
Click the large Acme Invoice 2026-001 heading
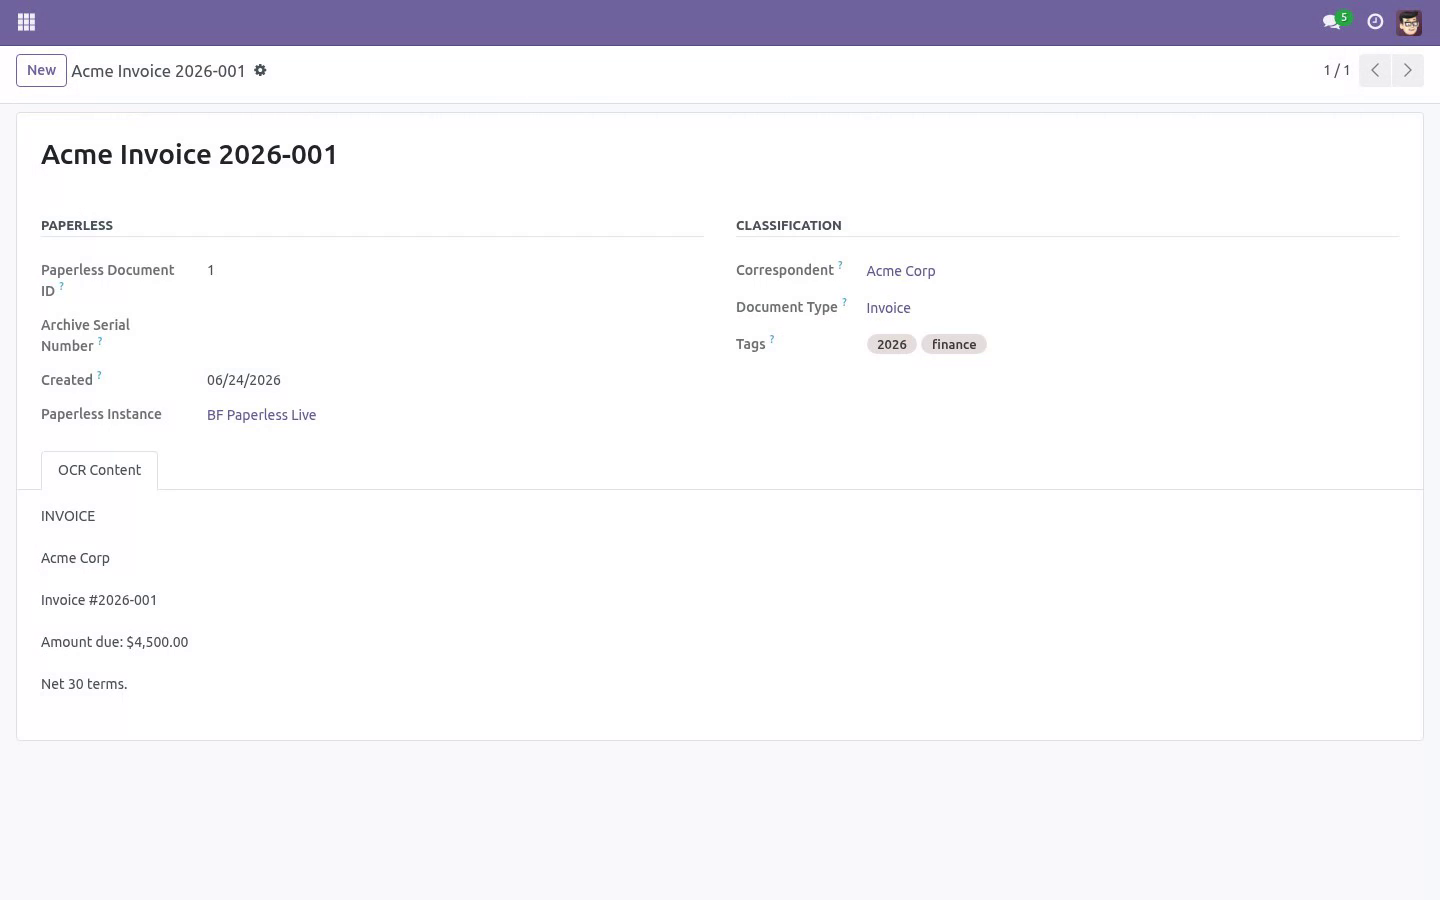pyautogui.click(x=189, y=154)
